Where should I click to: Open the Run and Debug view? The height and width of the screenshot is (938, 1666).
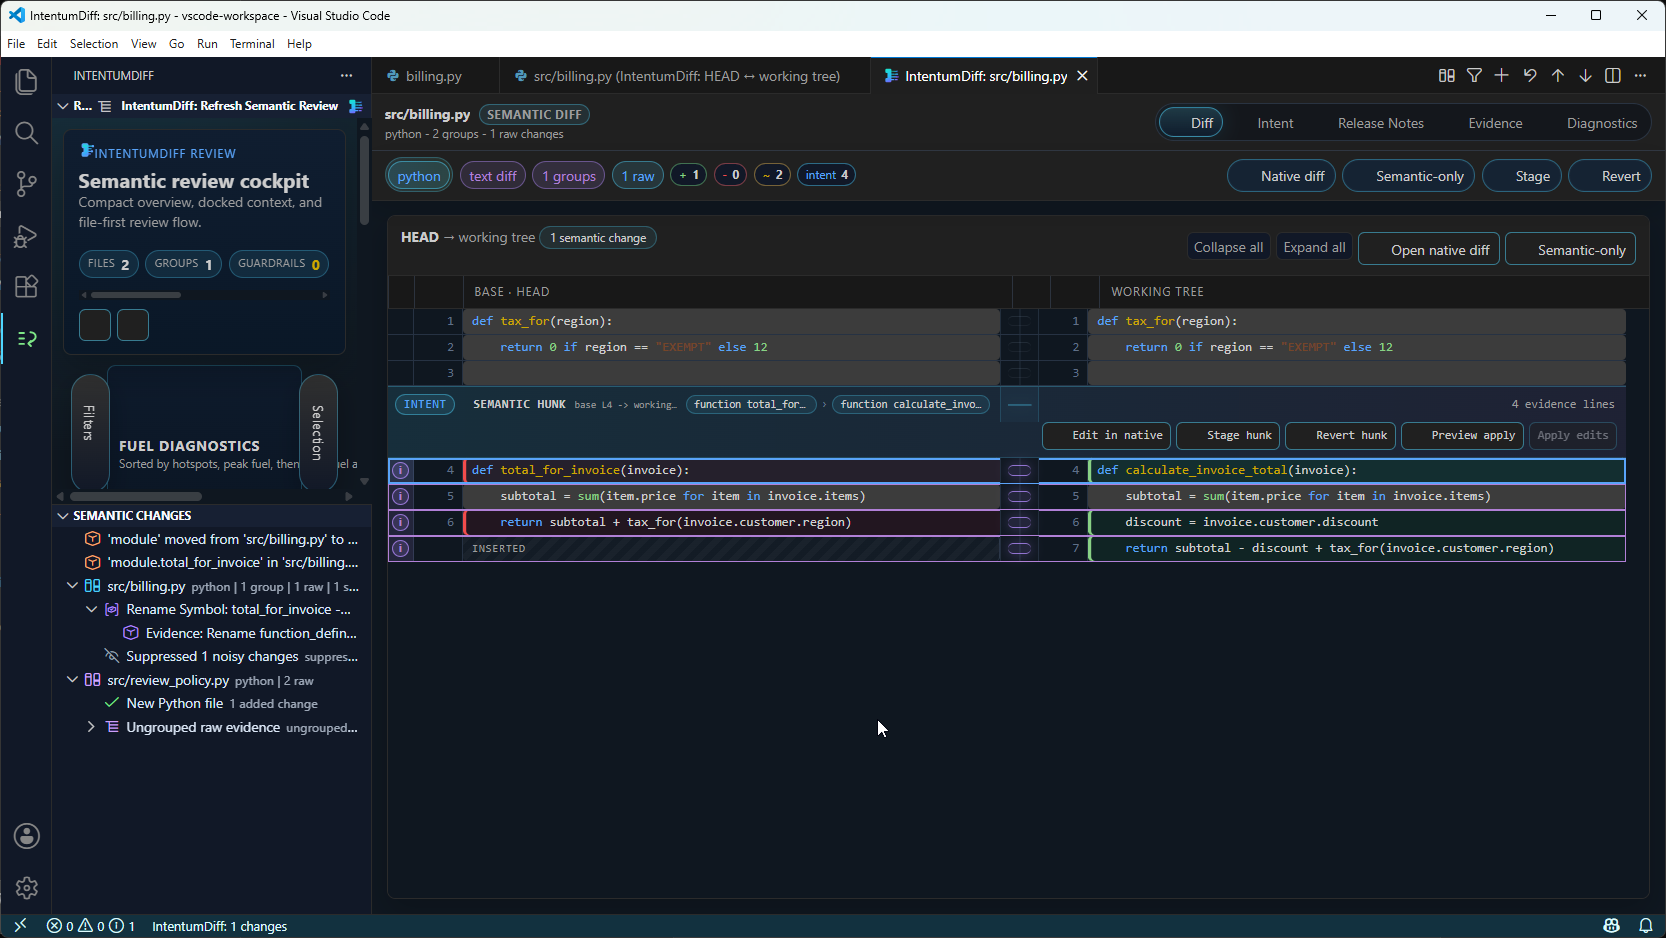27,236
